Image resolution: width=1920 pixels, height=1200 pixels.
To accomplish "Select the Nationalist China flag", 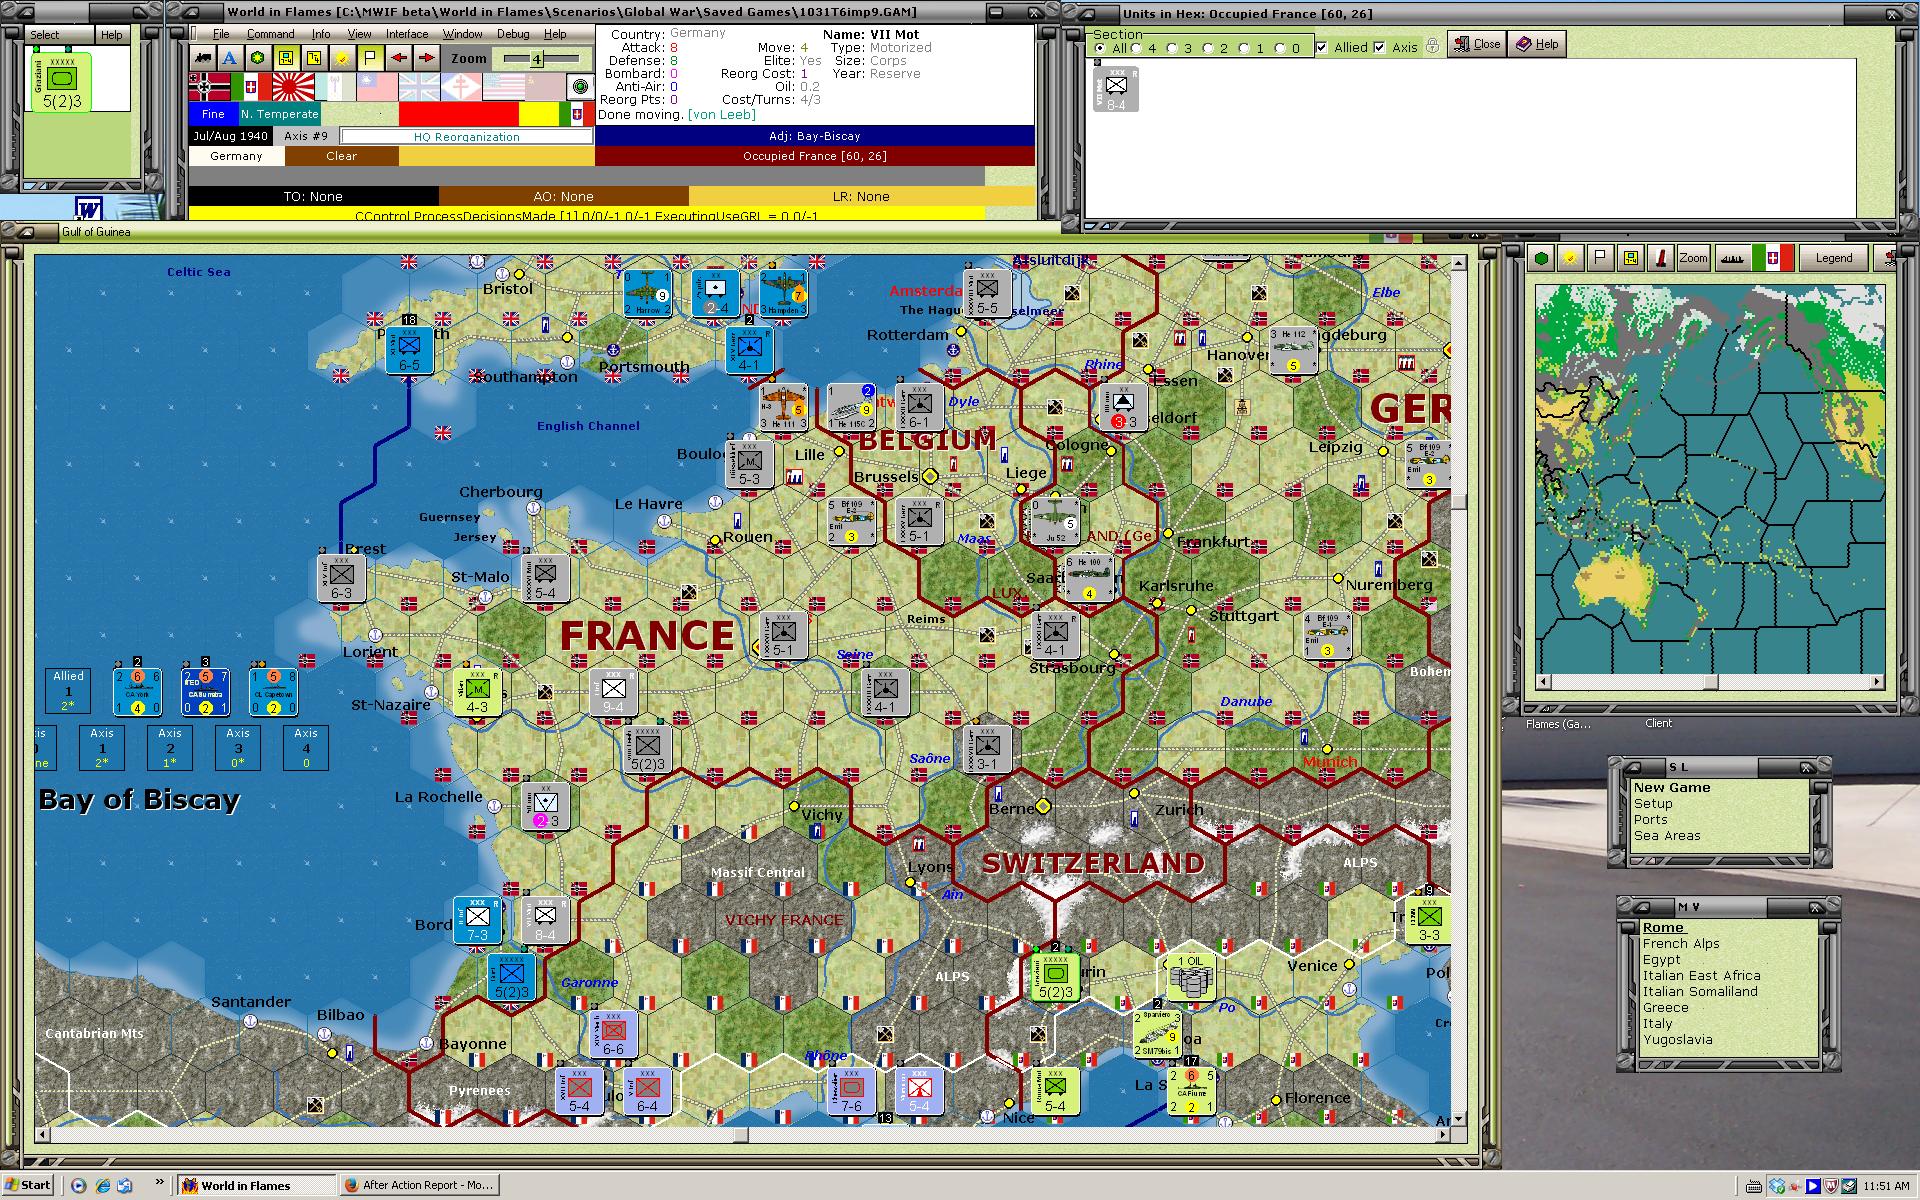I will (377, 87).
